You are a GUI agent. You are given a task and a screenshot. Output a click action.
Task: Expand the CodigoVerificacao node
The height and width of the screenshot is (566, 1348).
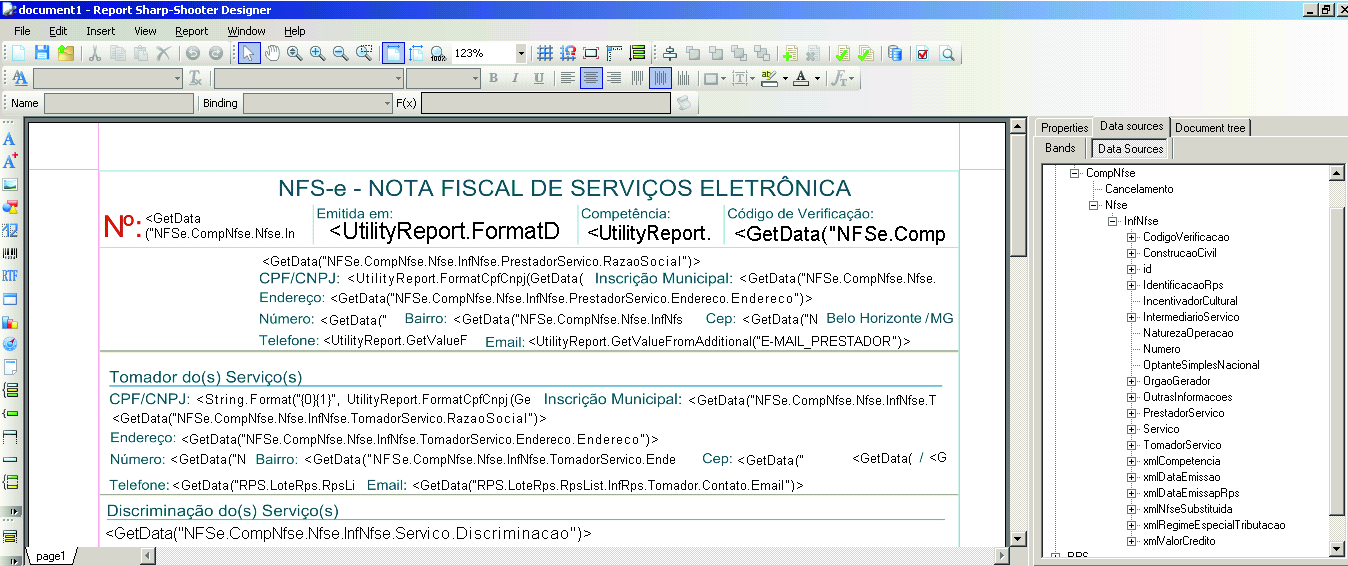(x=1132, y=237)
